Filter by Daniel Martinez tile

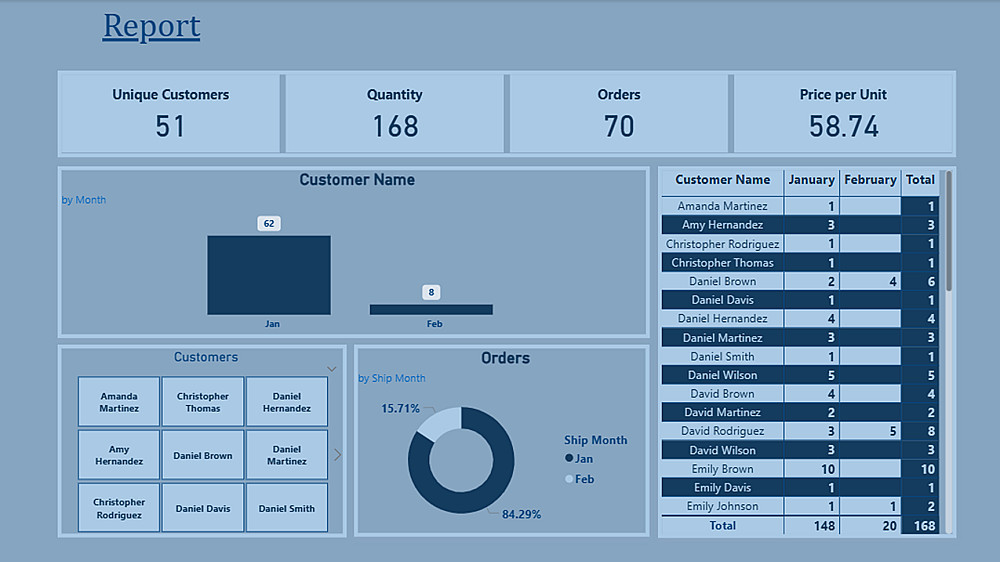tap(287, 455)
